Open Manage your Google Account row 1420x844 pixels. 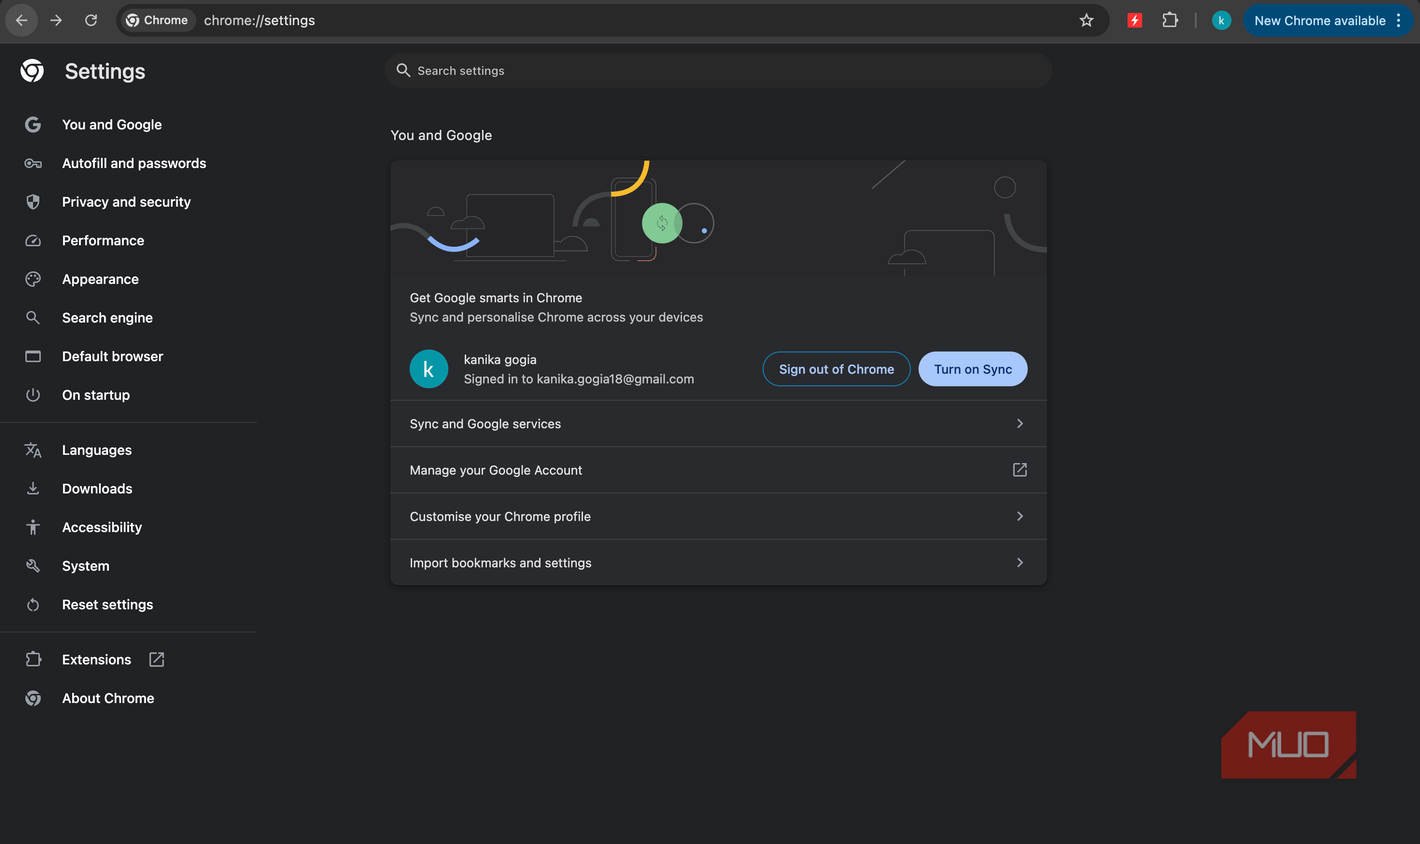(x=718, y=470)
